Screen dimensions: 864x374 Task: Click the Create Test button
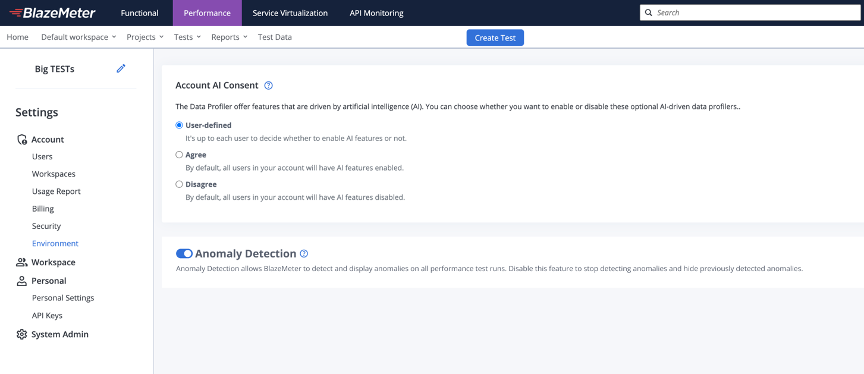tap(495, 38)
